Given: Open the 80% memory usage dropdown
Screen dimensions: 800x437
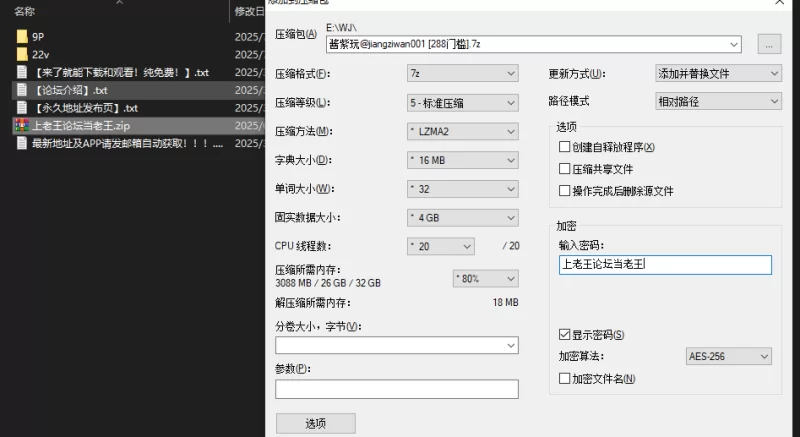Looking at the screenshot, I should tap(486, 278).
